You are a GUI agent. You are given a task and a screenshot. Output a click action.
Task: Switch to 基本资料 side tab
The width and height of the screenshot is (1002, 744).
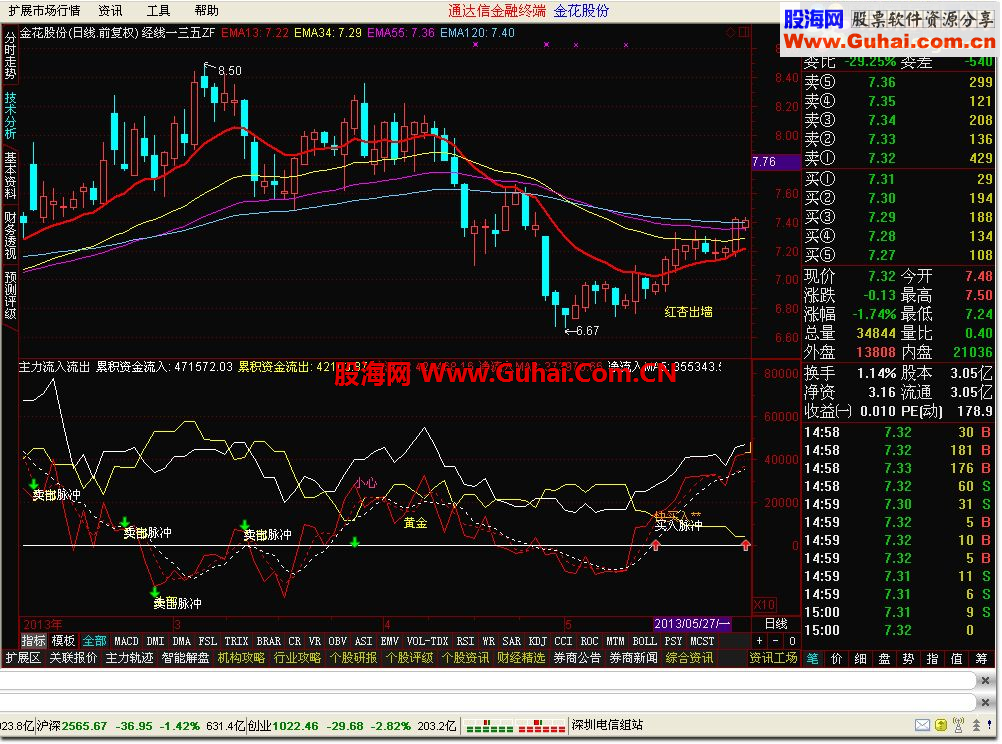tap(10, 175)
